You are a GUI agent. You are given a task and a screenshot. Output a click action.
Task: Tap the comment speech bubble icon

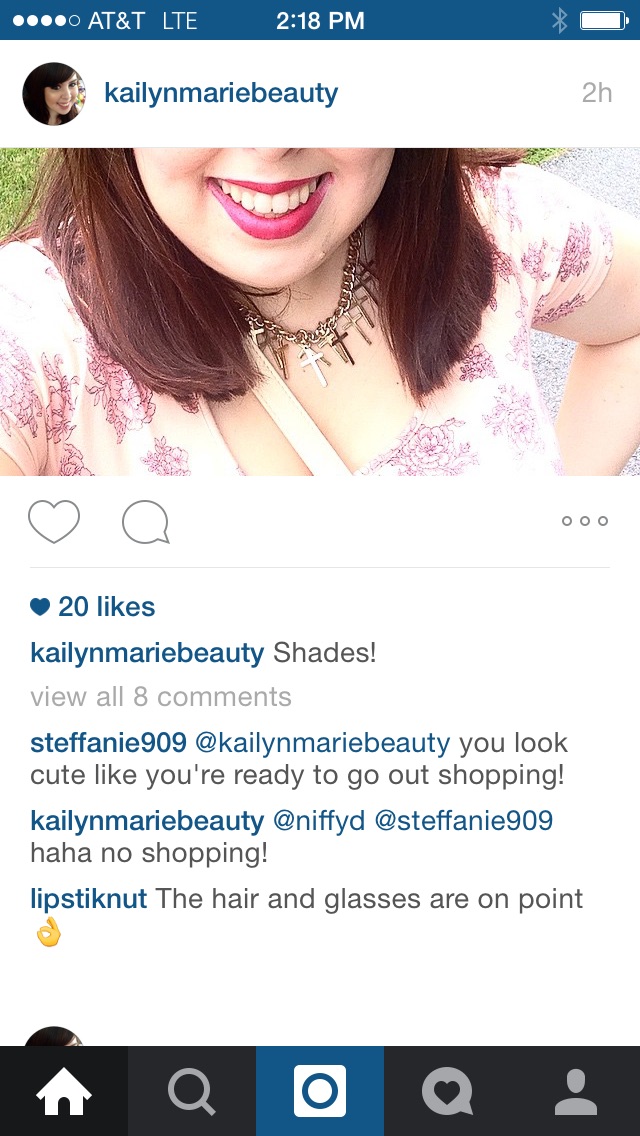click(x=146, y=522)
